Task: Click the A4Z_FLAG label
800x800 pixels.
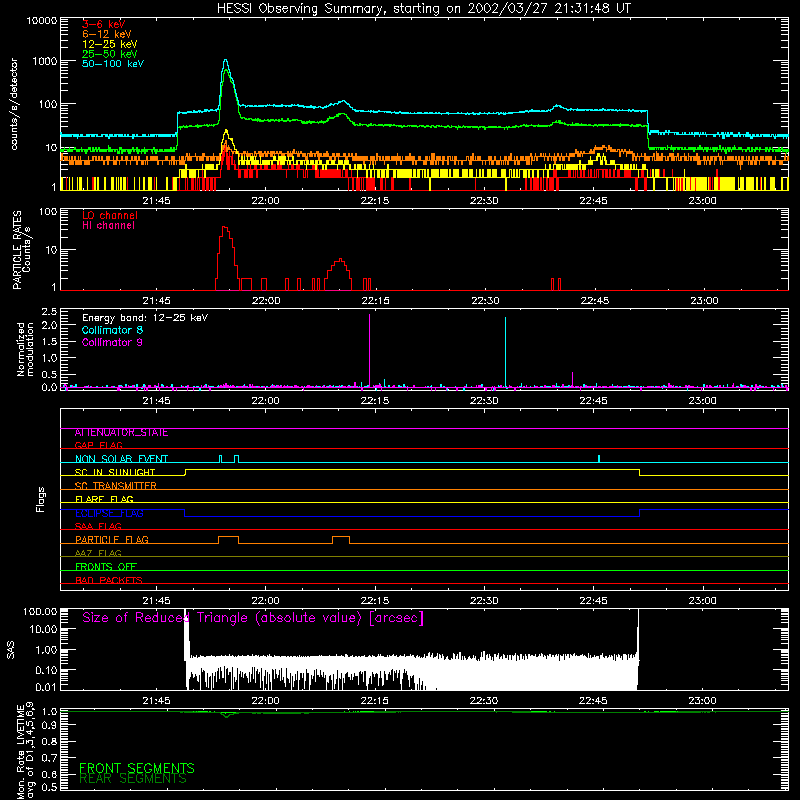Action: (x=98, y=553)
